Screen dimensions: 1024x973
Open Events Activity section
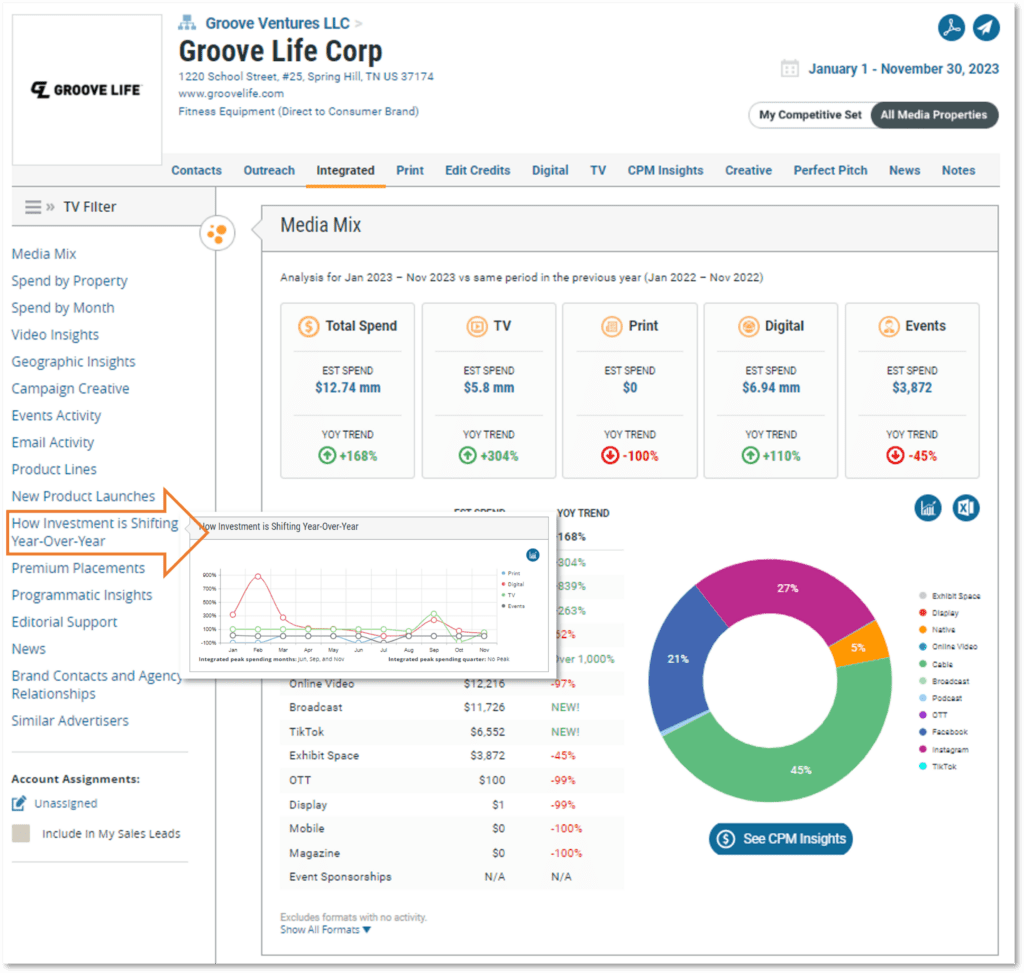(x=56, y=415)
